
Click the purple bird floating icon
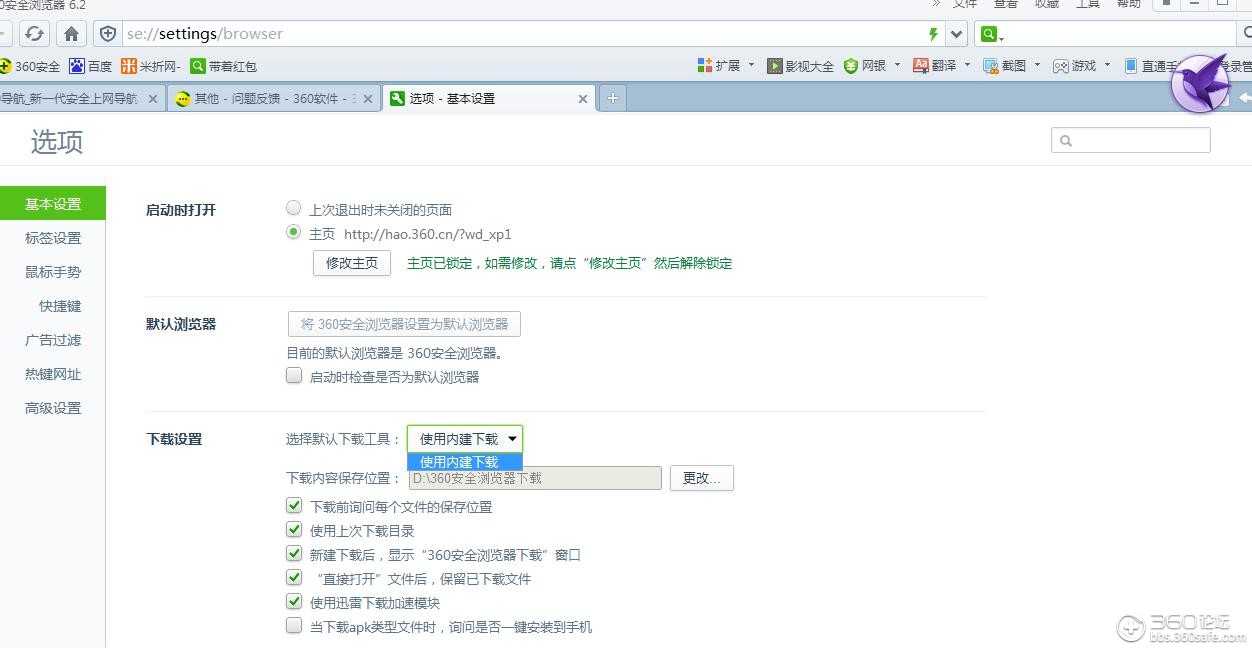click(x=1199, y=84)
